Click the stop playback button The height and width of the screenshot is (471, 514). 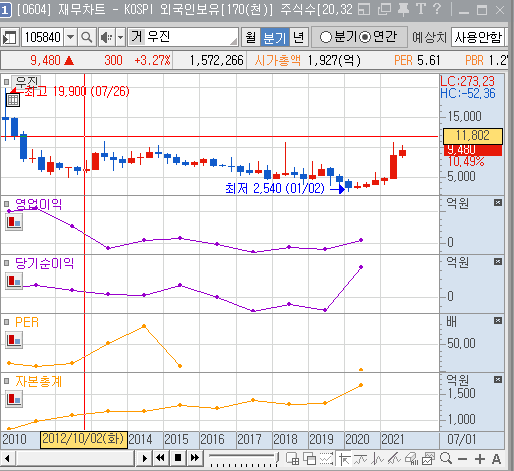pyautogui.click(x=178, y=458)
